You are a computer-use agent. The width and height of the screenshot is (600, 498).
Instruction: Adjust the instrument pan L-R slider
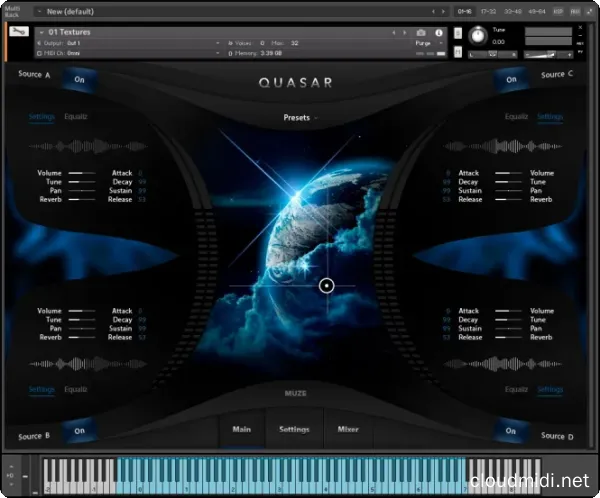tap(492, 55)
